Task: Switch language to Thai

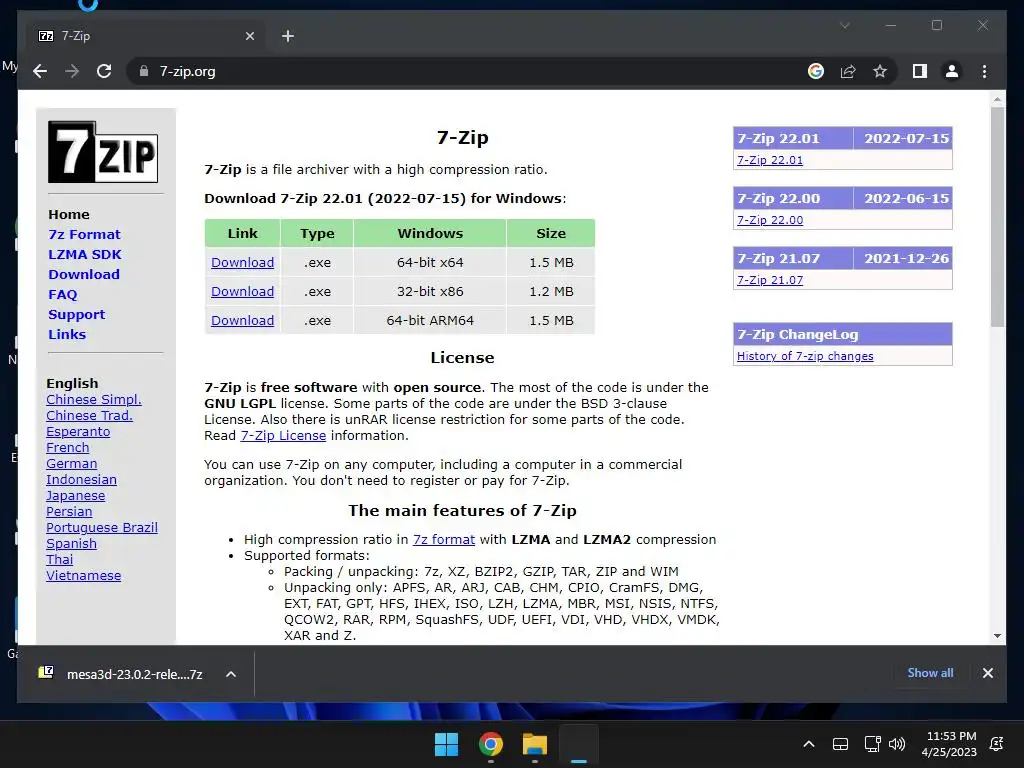Action: 59,560
